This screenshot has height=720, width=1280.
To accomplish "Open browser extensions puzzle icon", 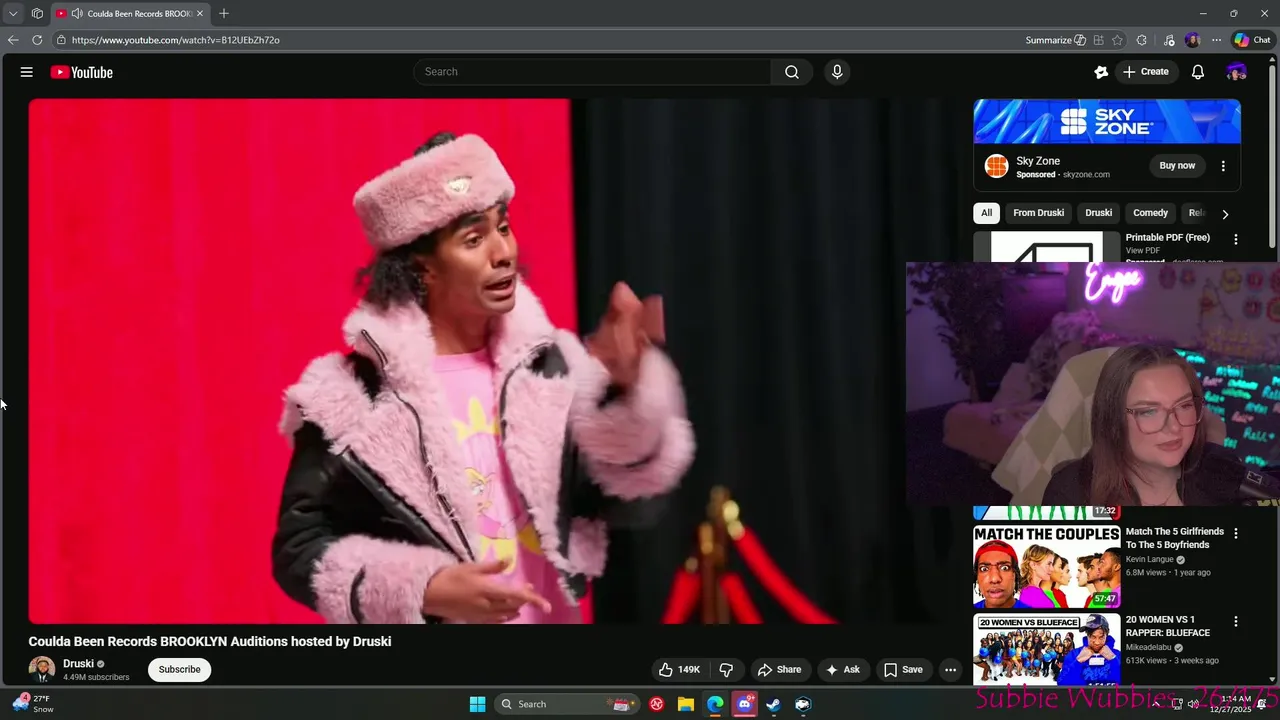I will 1142,40.
